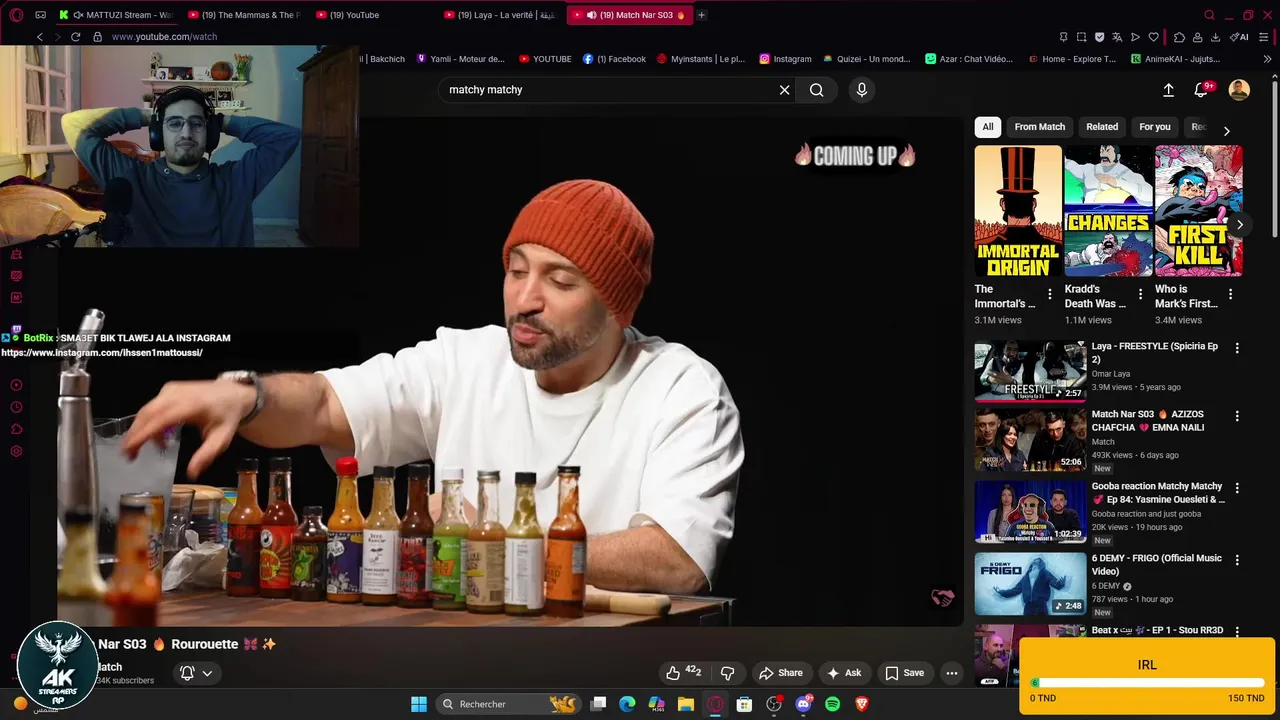1280x720 pixels.
Task: Like the video with thumbs up
Action: pos(683,673)
